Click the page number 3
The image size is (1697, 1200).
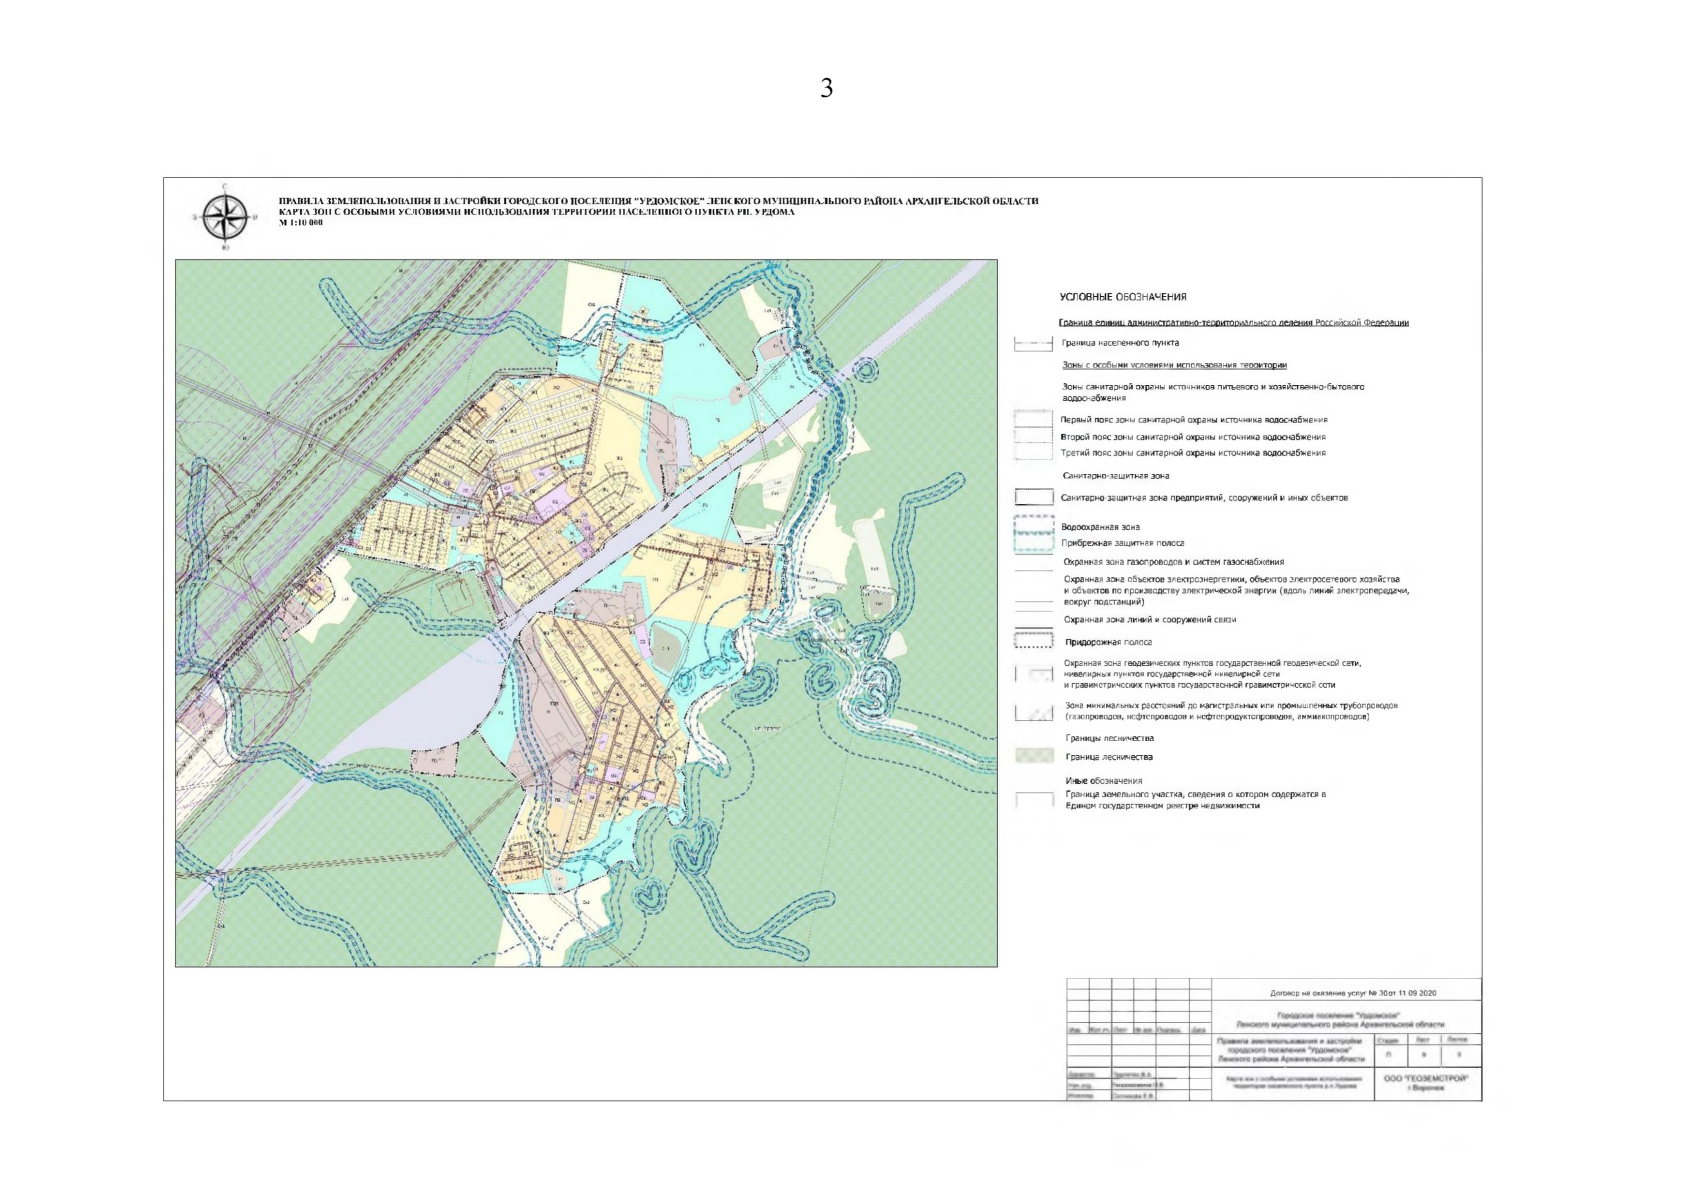tap(827, 88)
